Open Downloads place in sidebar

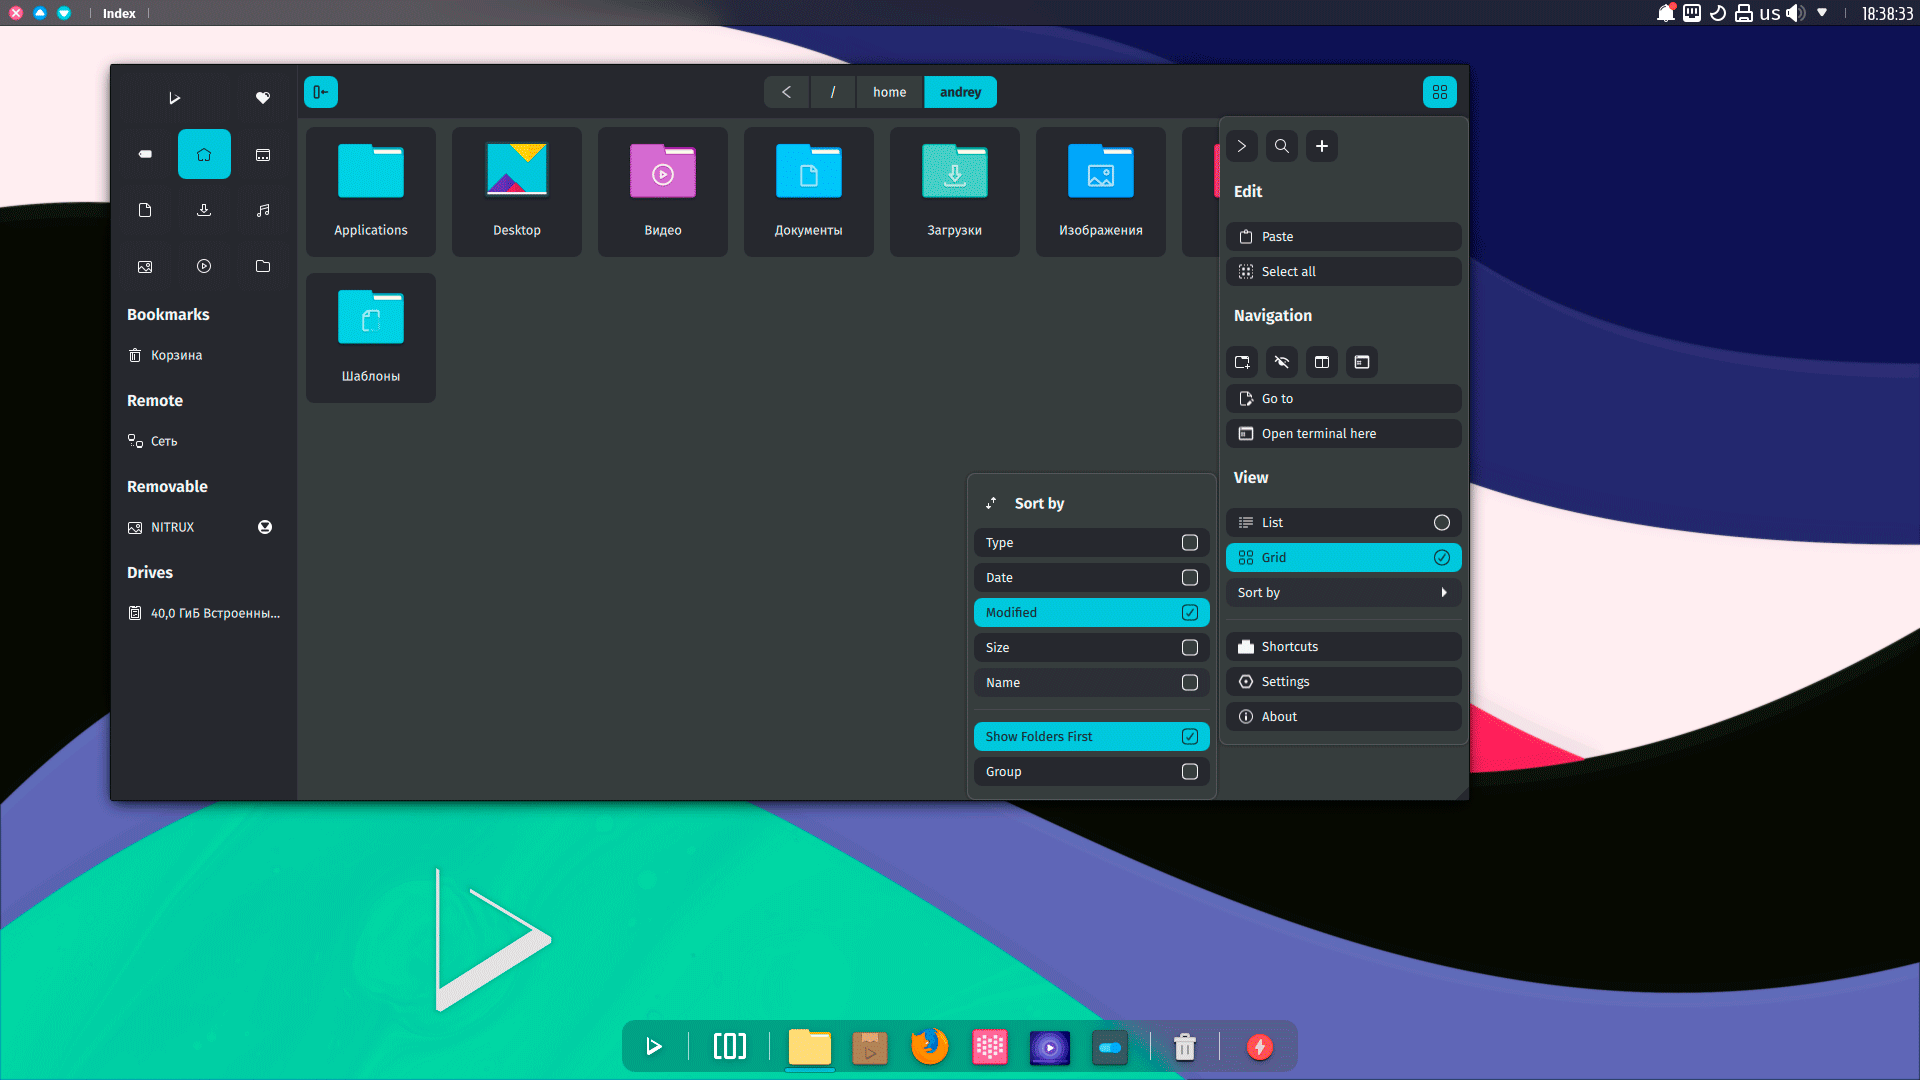[x=204, y=210]
